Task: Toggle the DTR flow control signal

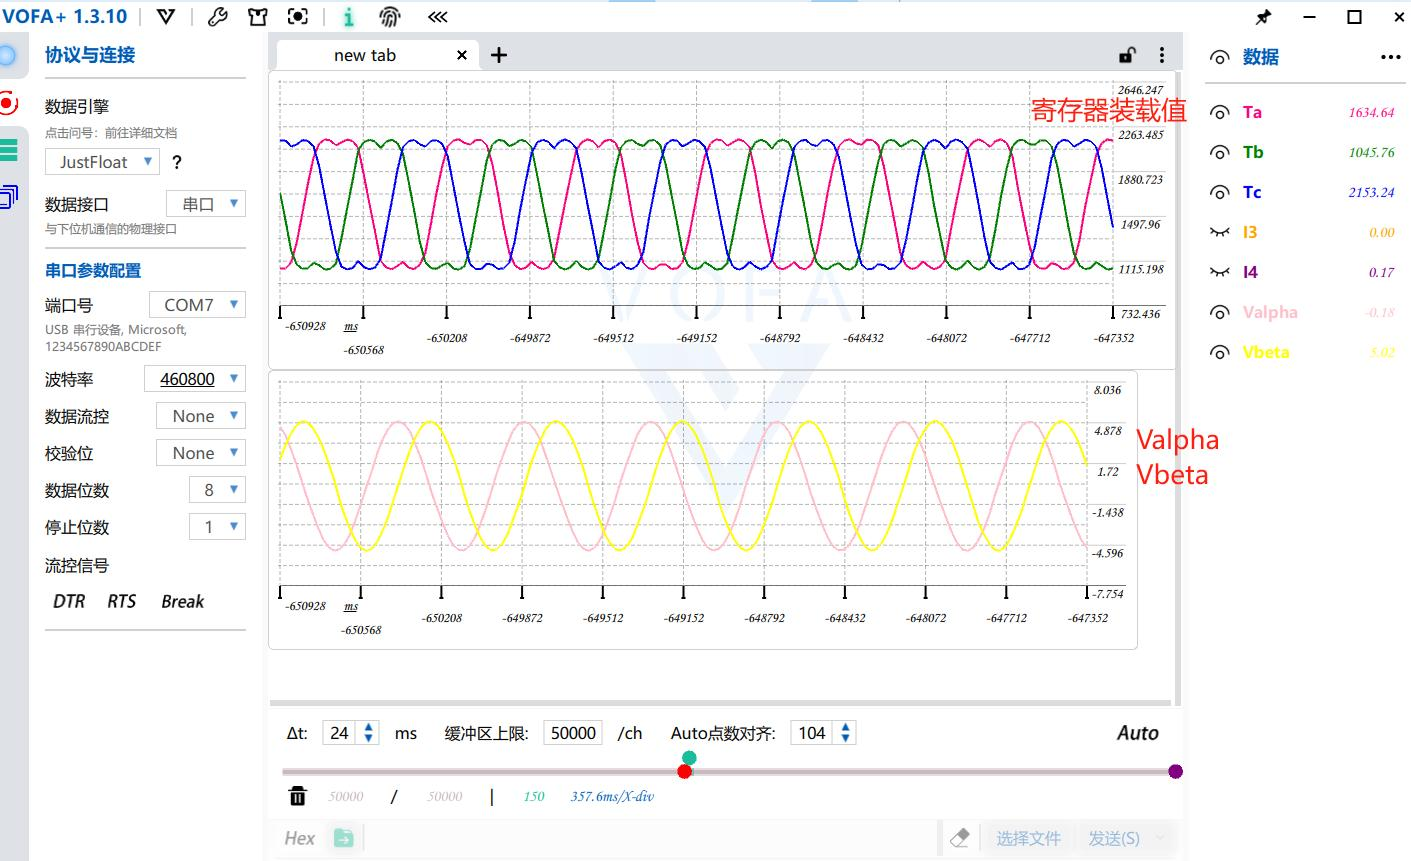Action: coord(69,601)
